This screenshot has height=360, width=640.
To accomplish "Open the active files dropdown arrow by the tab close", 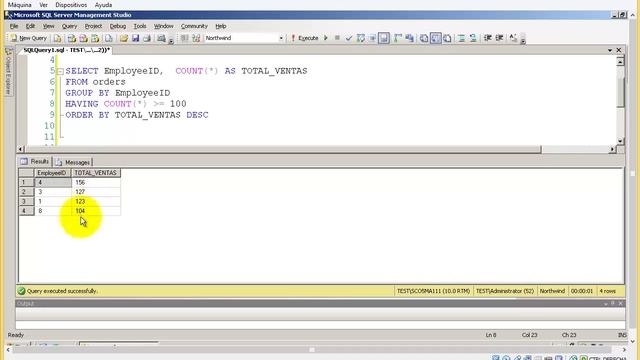I will (610, 50).
